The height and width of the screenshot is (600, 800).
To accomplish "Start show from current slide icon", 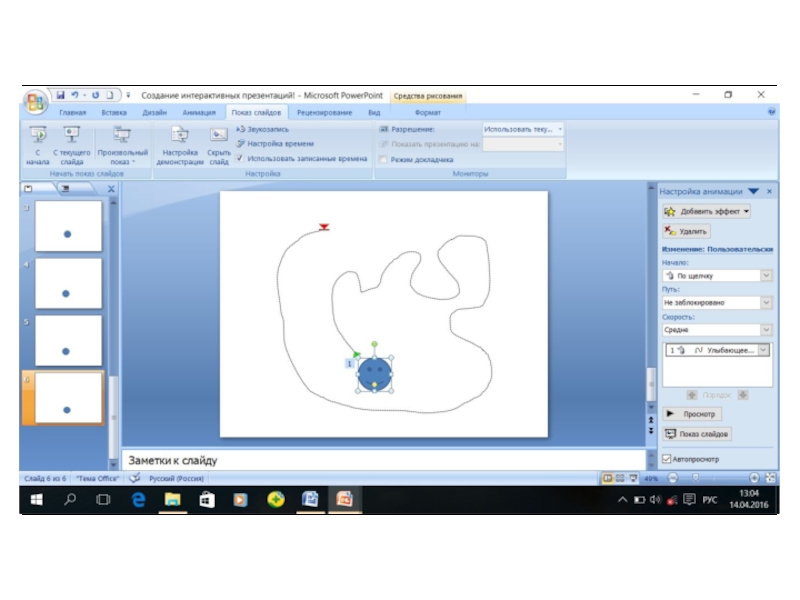I will click(x=71, y=136).
